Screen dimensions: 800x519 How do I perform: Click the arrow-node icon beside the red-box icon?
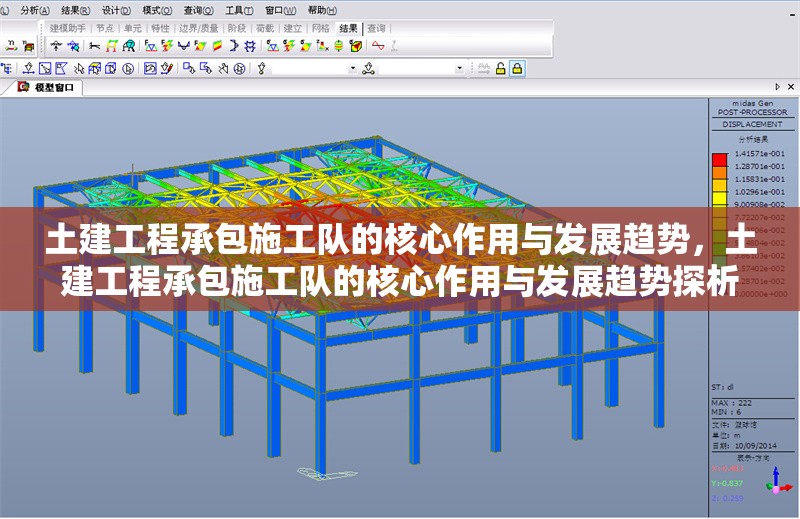point(11,46)
